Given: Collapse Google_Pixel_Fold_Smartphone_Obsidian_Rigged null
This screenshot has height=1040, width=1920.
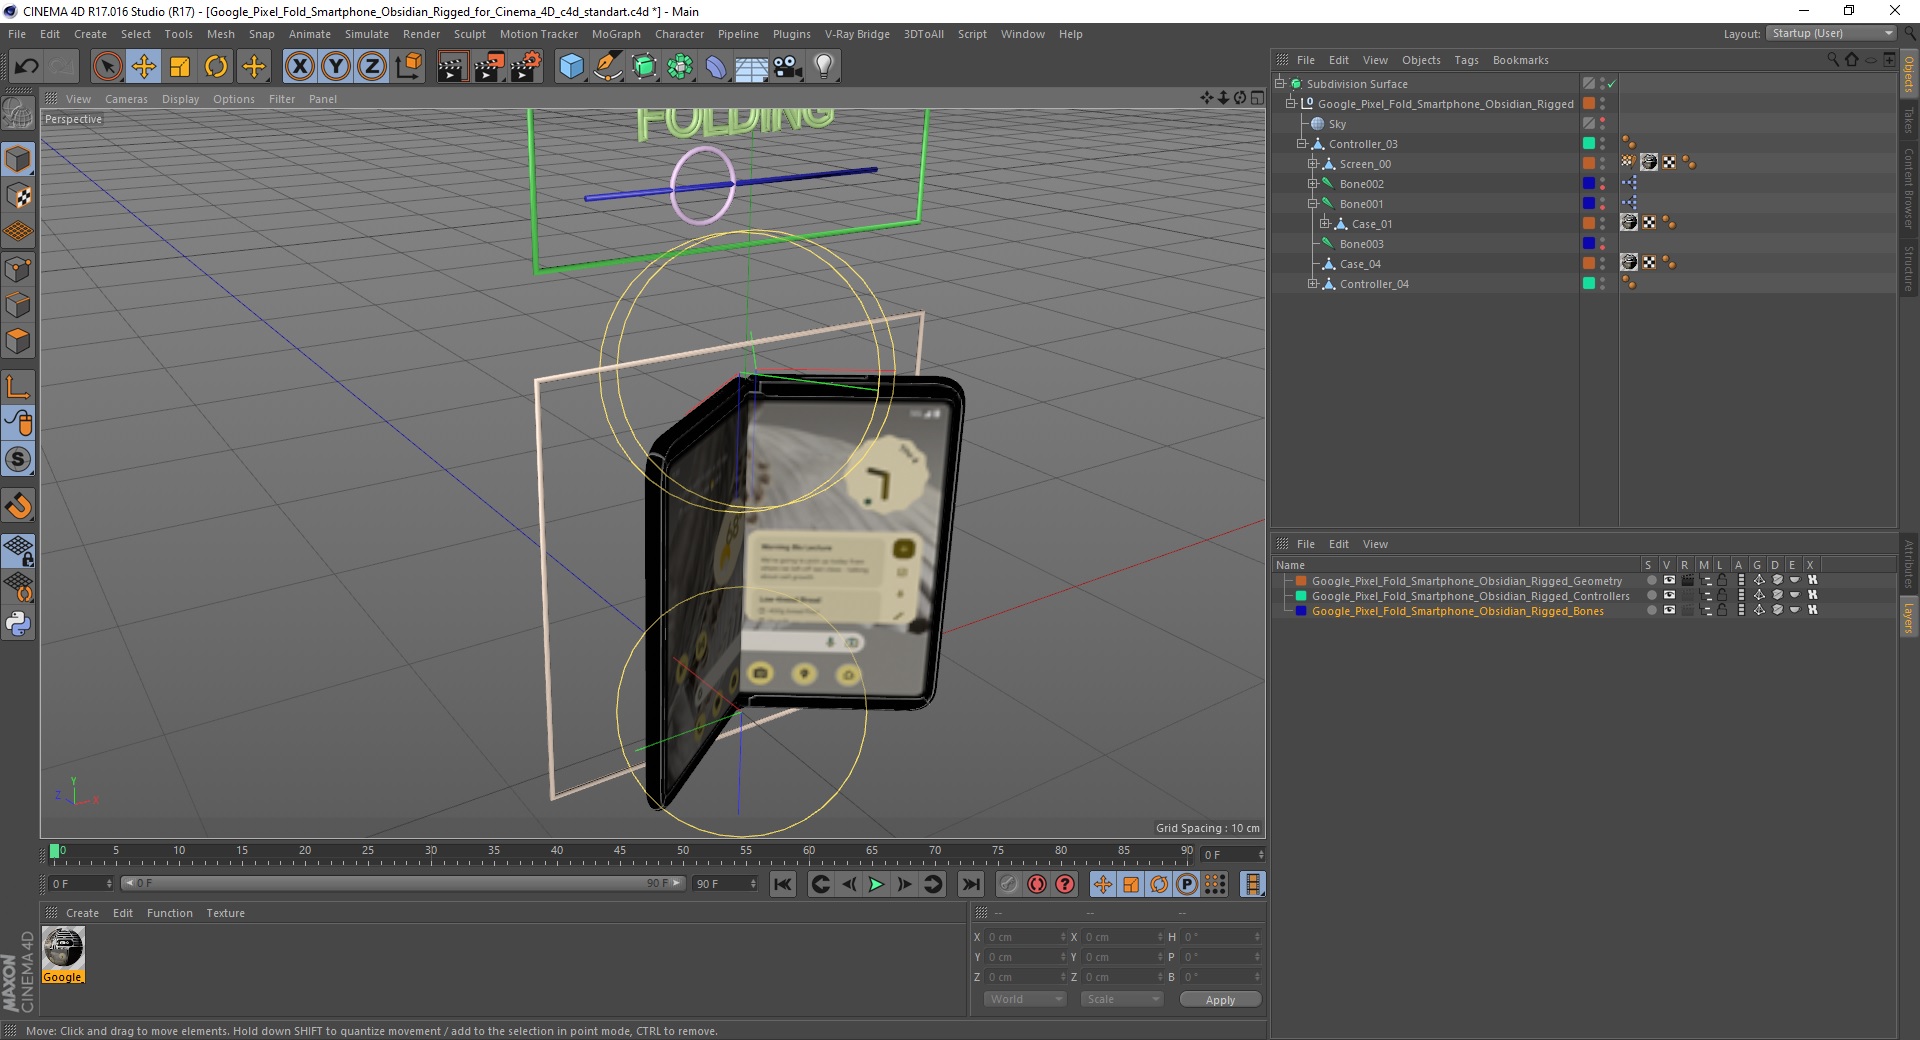Looking at the screenshot, I should 1290,104.
